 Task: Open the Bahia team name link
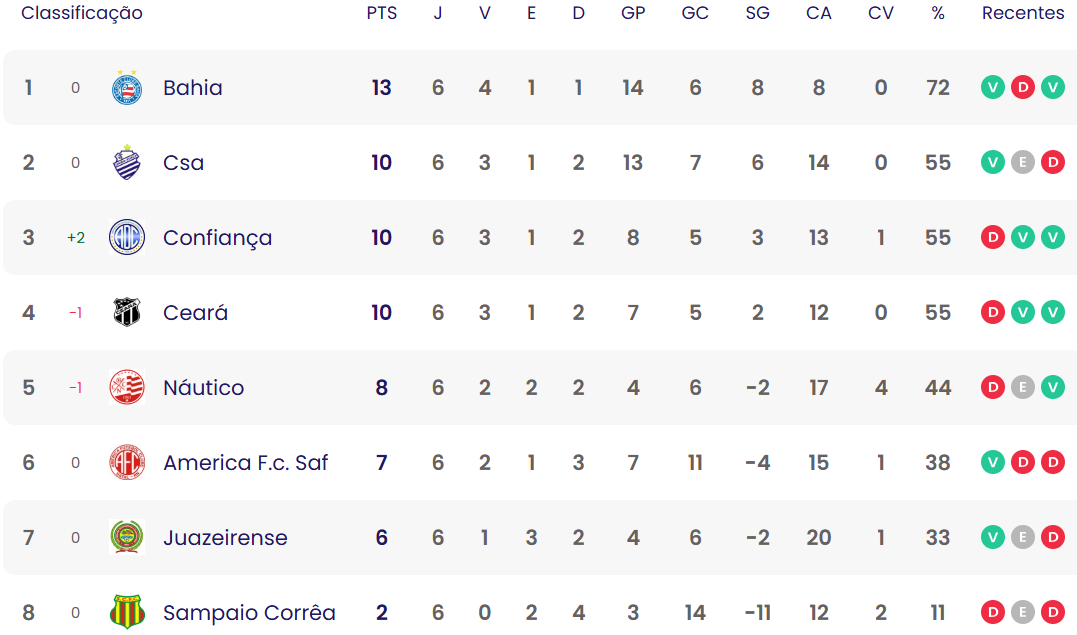193,88
